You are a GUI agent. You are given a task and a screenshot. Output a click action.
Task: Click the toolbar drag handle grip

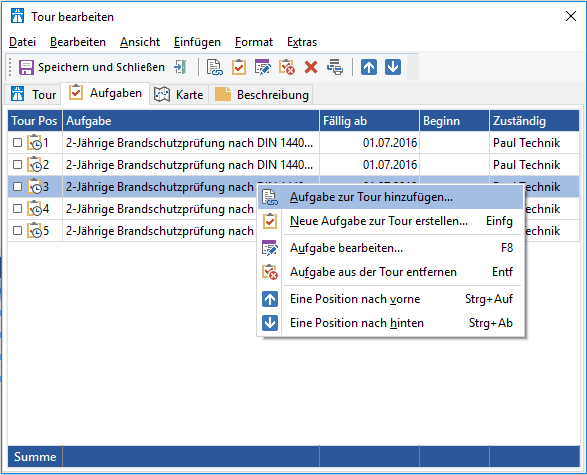[10, 67]
